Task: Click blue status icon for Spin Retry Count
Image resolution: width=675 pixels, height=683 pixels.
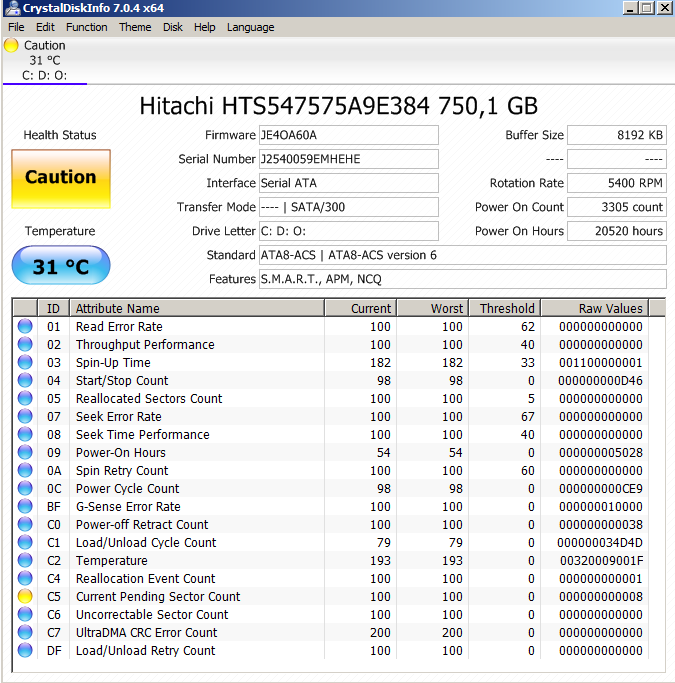Action: 25,470
